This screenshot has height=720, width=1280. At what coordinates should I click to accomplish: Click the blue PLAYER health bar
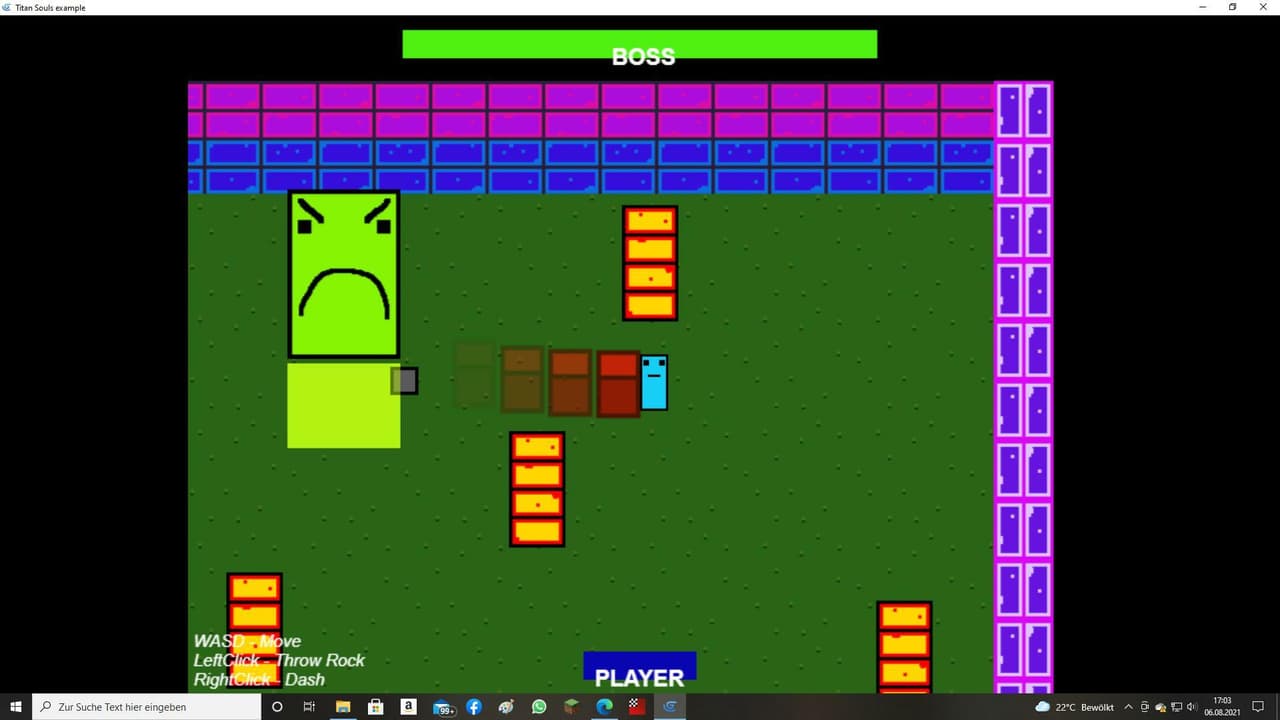click(x=640, y=666)
